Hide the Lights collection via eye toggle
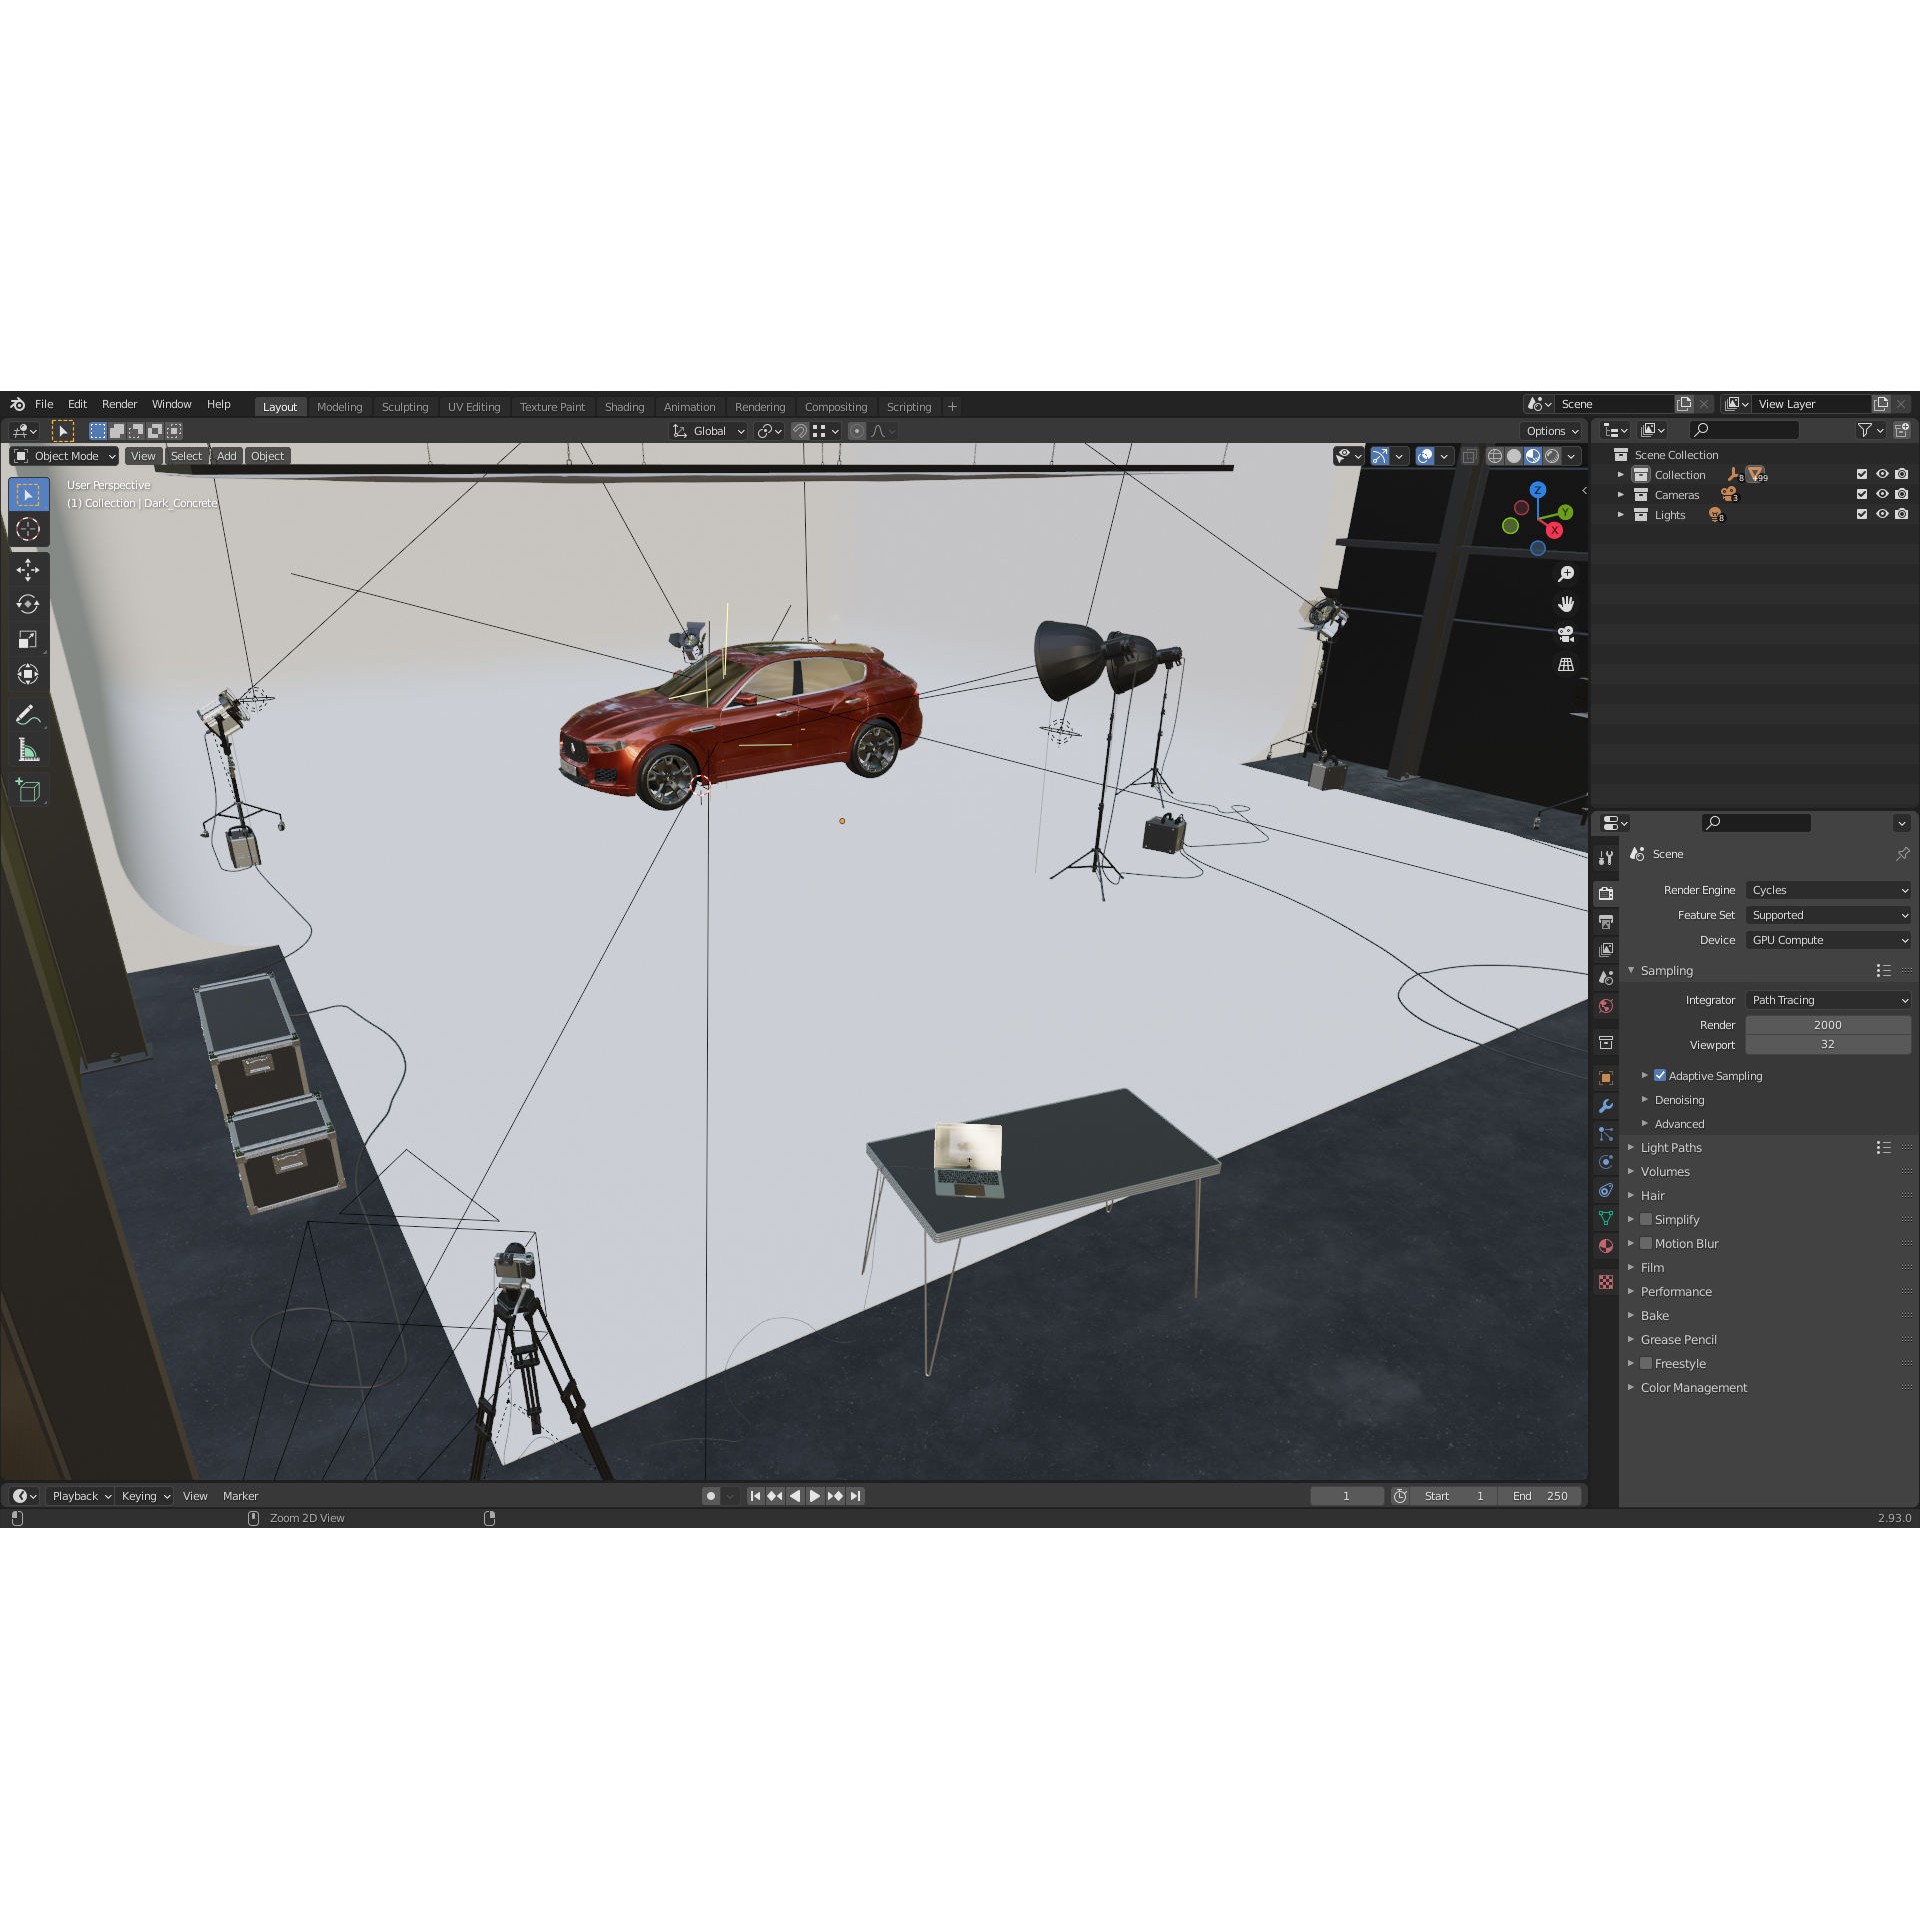The height and width of the screenshot is (1920, 1920). point(1883,514)
